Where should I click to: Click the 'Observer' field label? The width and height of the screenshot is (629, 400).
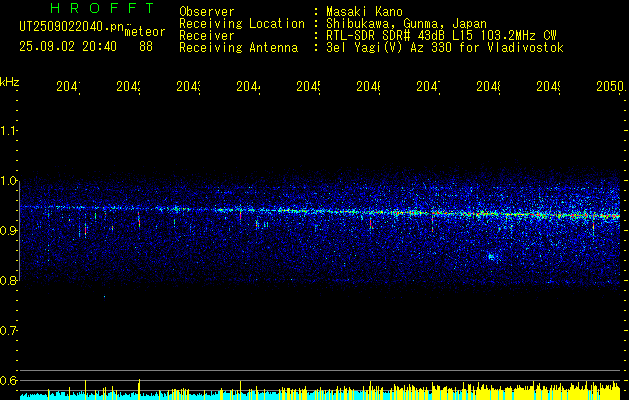point(207,12)
